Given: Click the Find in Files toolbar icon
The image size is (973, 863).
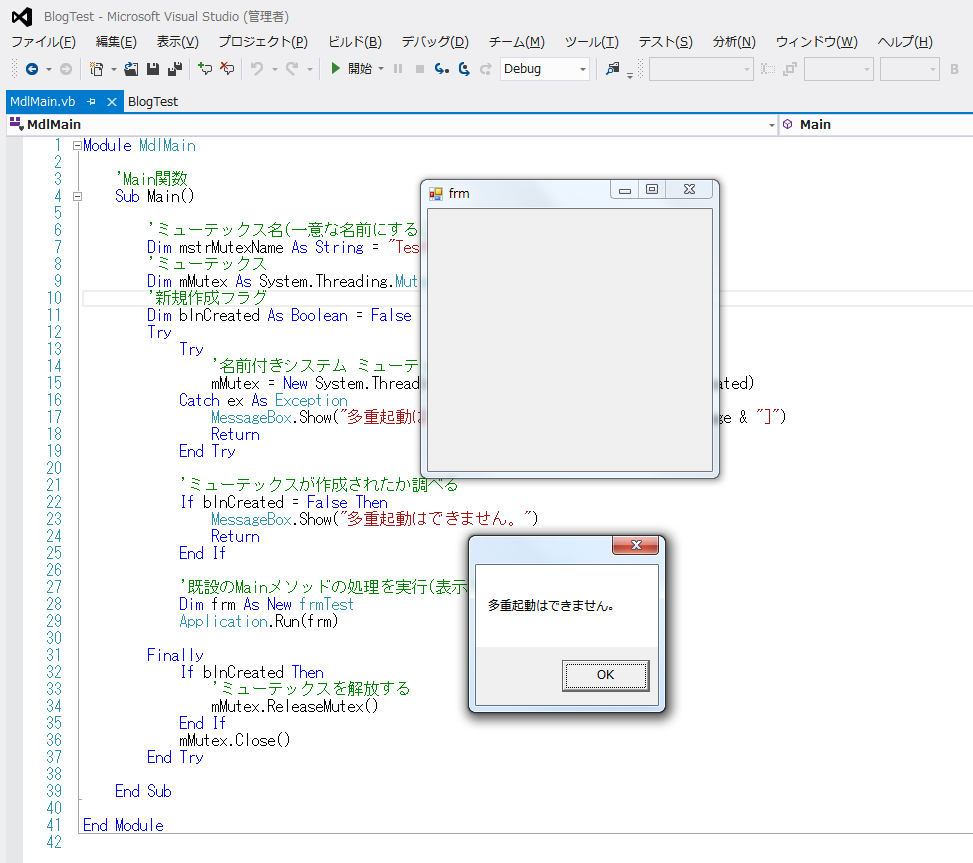Looking at the screenshot, I should pos(612,69).
